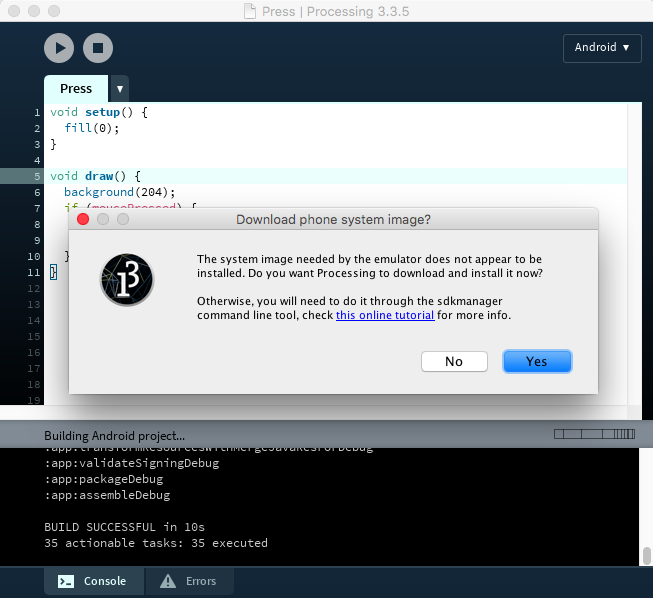This screenshot has height=598, width=653.
Task: Open the tab menu arrow next to Press
Action: click(120, 89)
